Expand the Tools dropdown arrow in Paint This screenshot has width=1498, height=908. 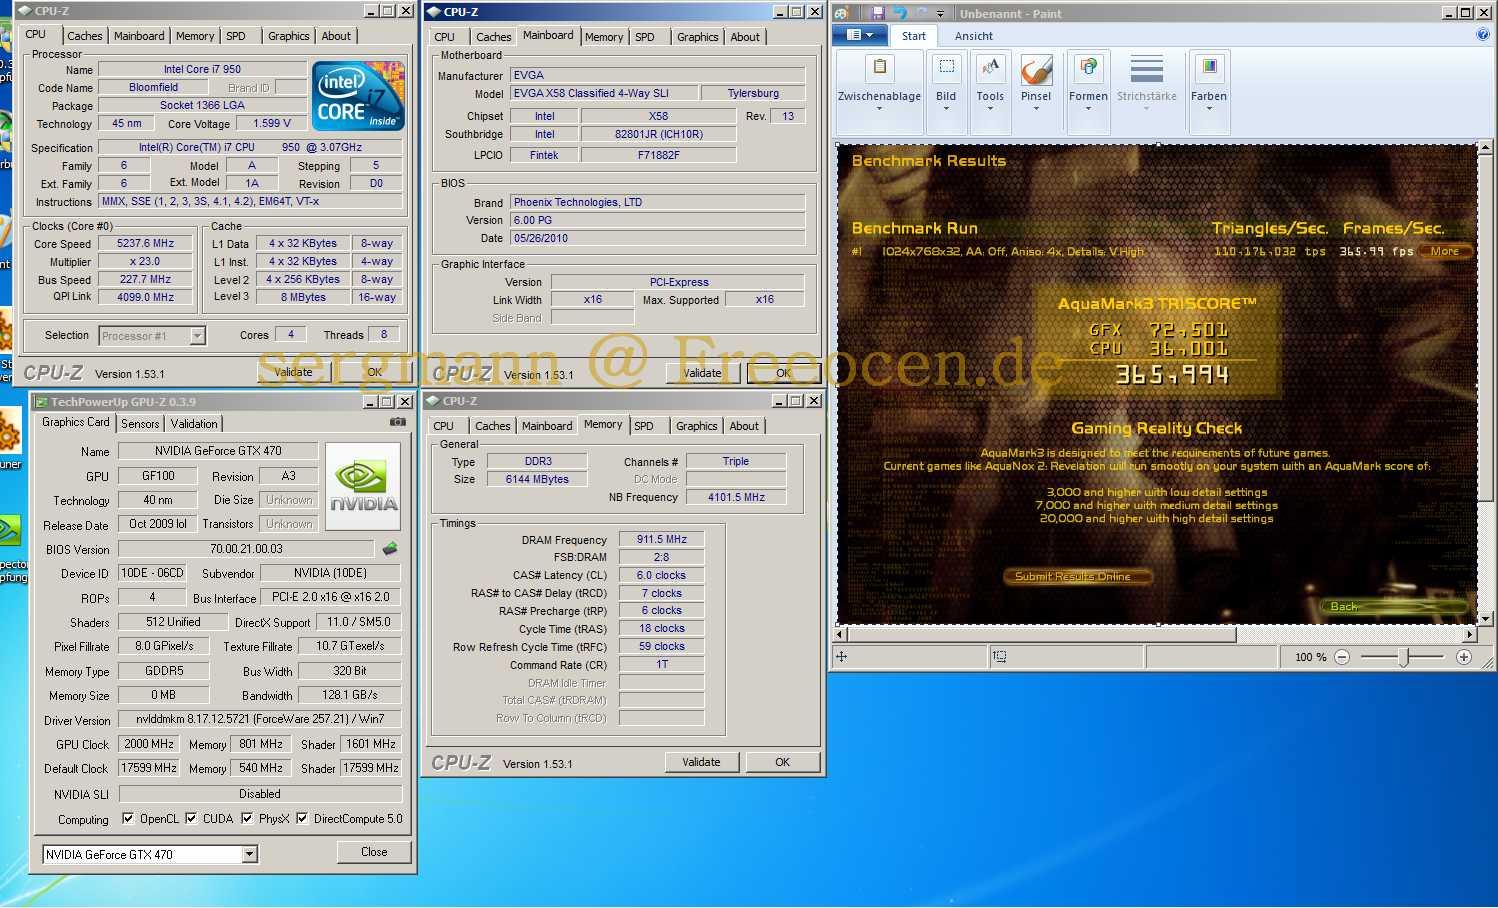pos(990,108)
